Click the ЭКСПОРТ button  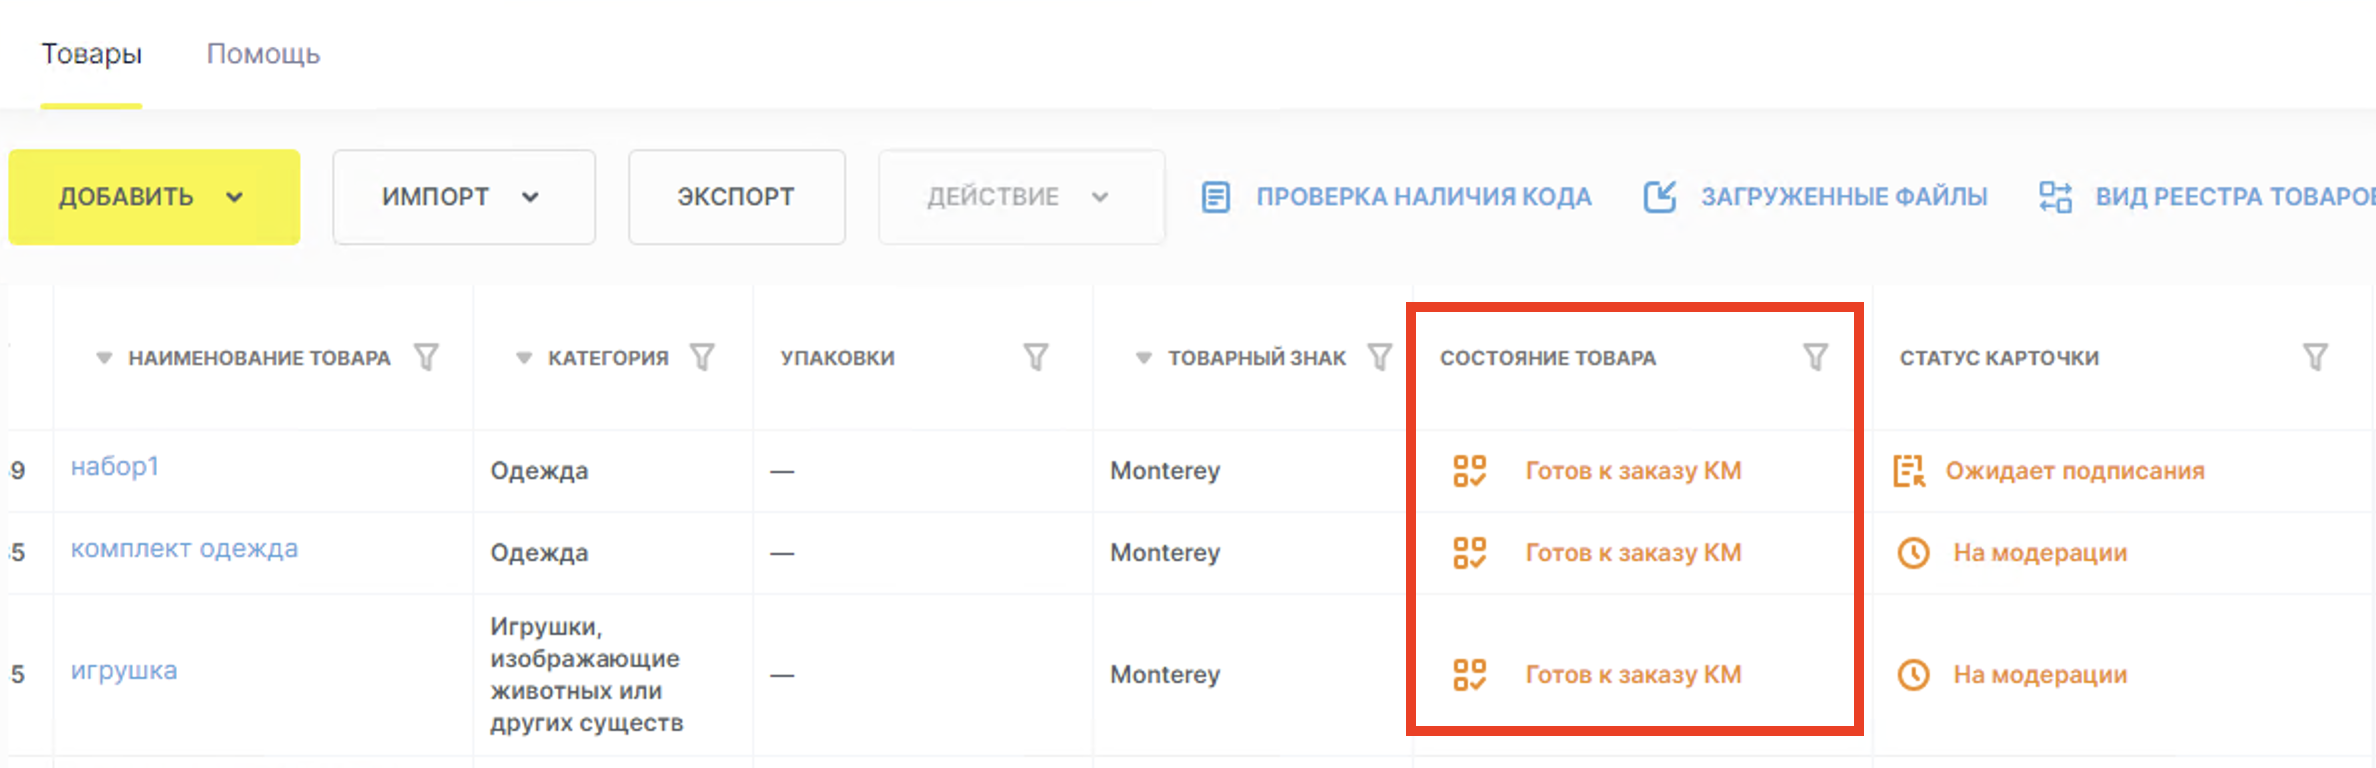coord(737,197)
